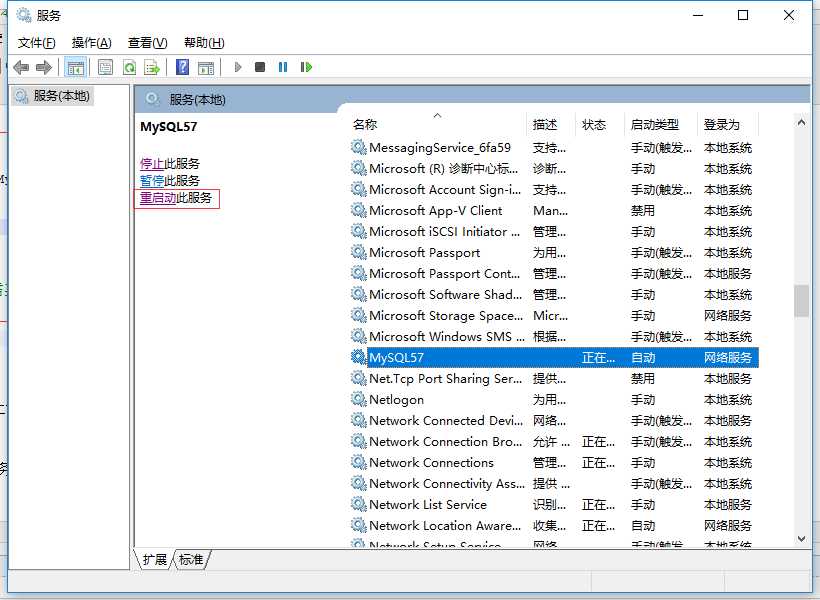Click the Stop service square icon

tap(260, 67)
